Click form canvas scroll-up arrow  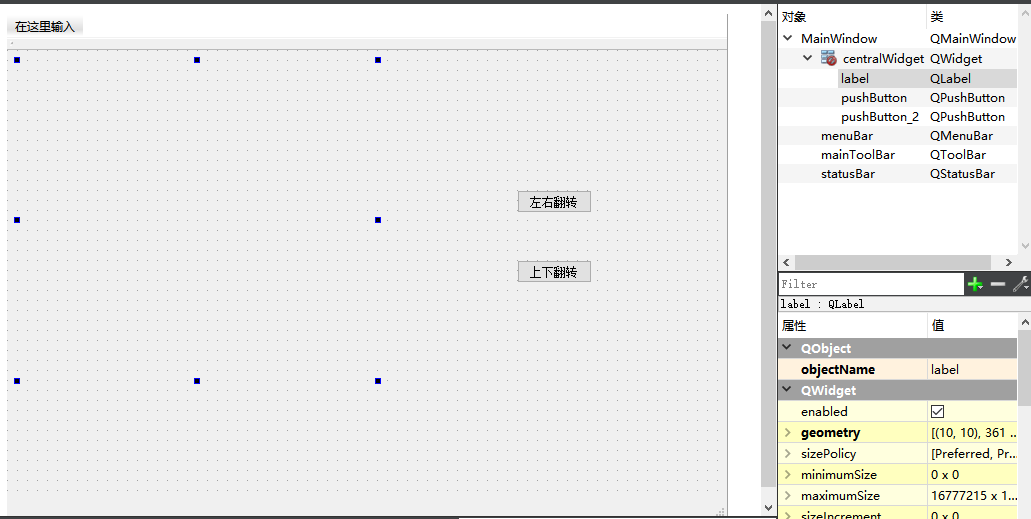coord(768,12)
